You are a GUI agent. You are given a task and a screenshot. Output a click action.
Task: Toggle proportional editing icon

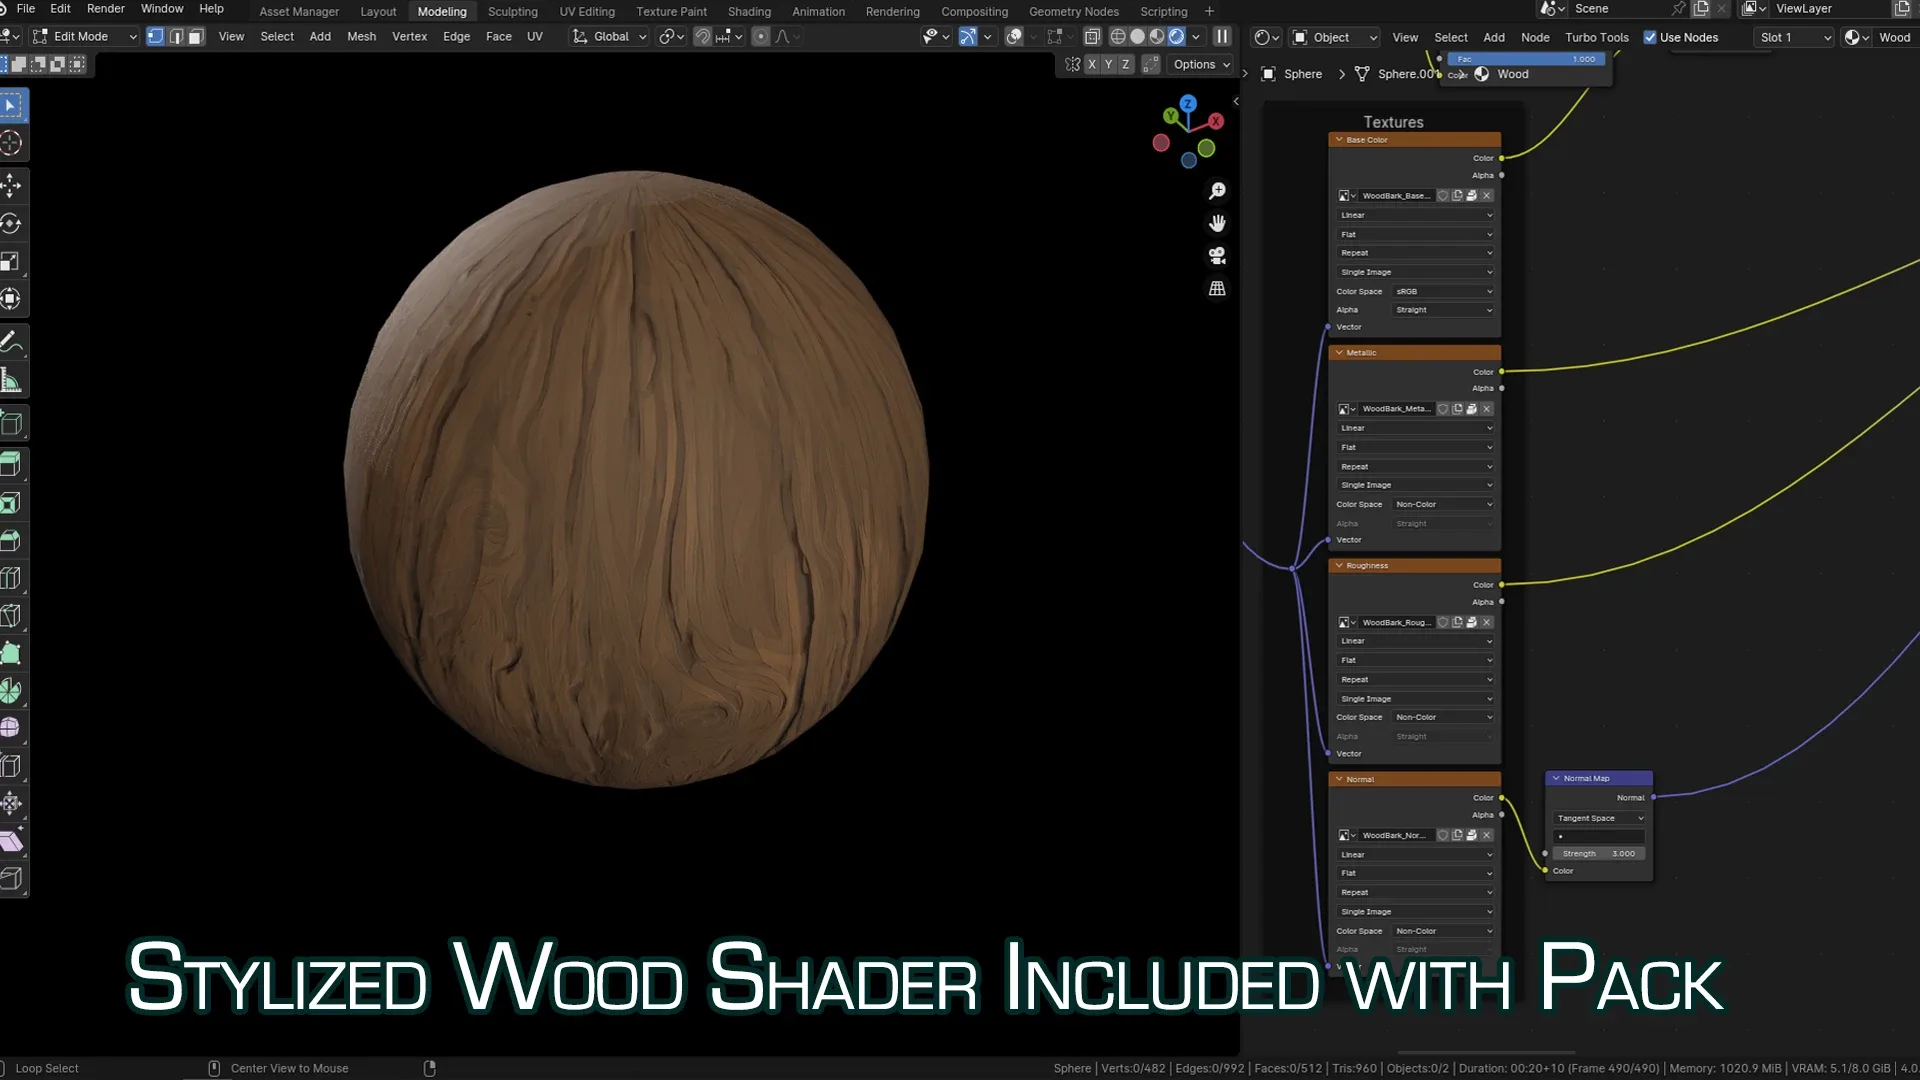(762, 36)
